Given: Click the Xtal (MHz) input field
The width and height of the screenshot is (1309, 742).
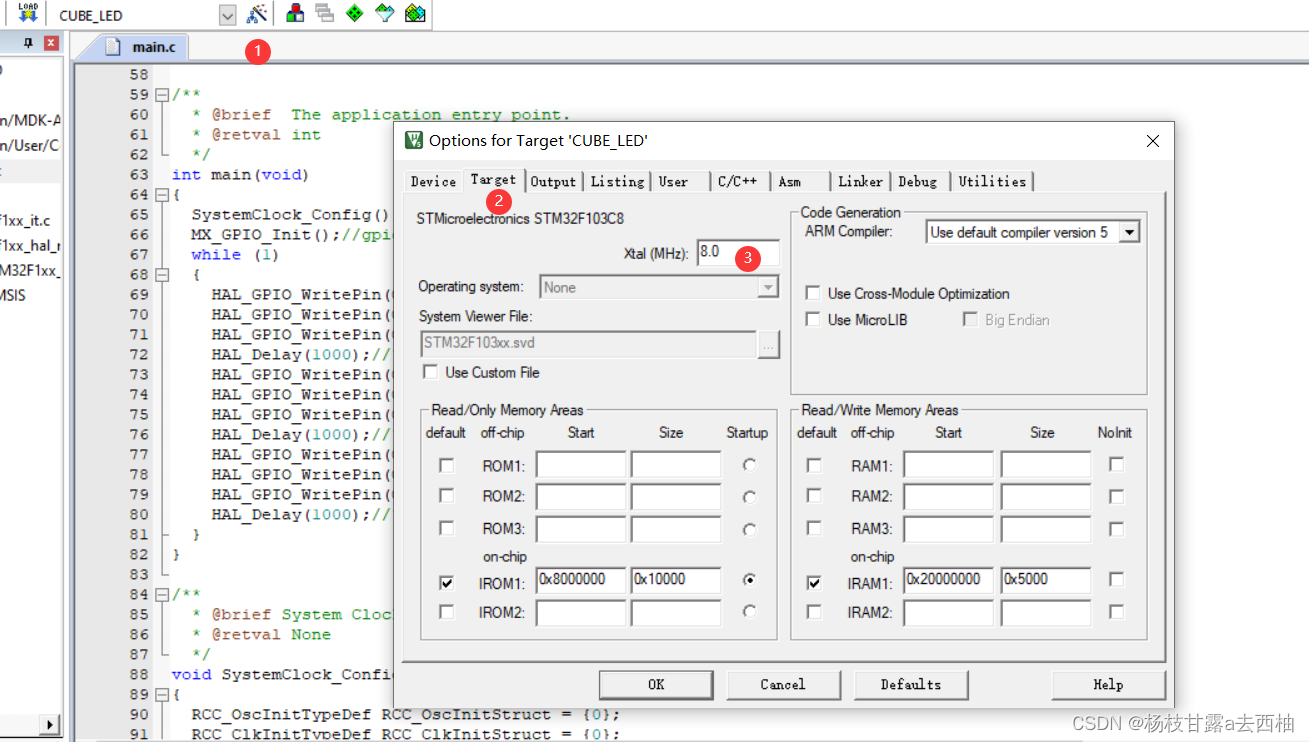Looking at the screenshot, I should pyautogui.click(x=738, y=253).
